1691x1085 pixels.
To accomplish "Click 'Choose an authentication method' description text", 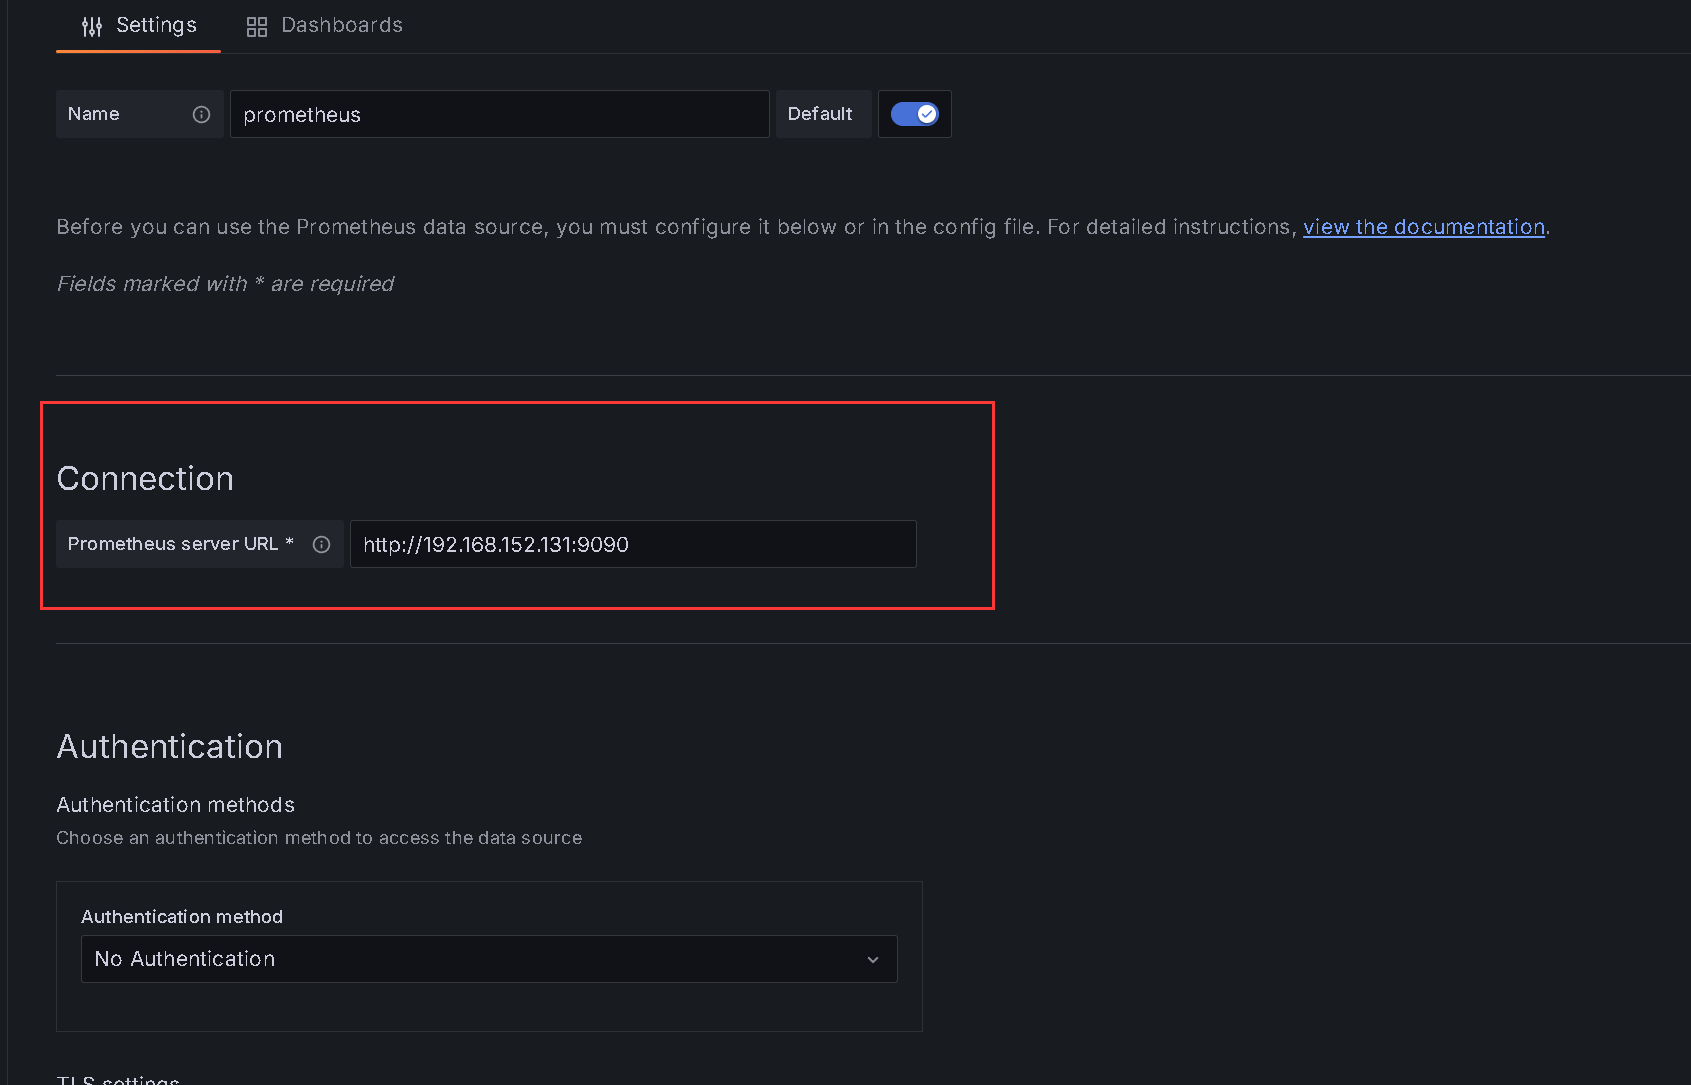I will [x=319, y=838].
